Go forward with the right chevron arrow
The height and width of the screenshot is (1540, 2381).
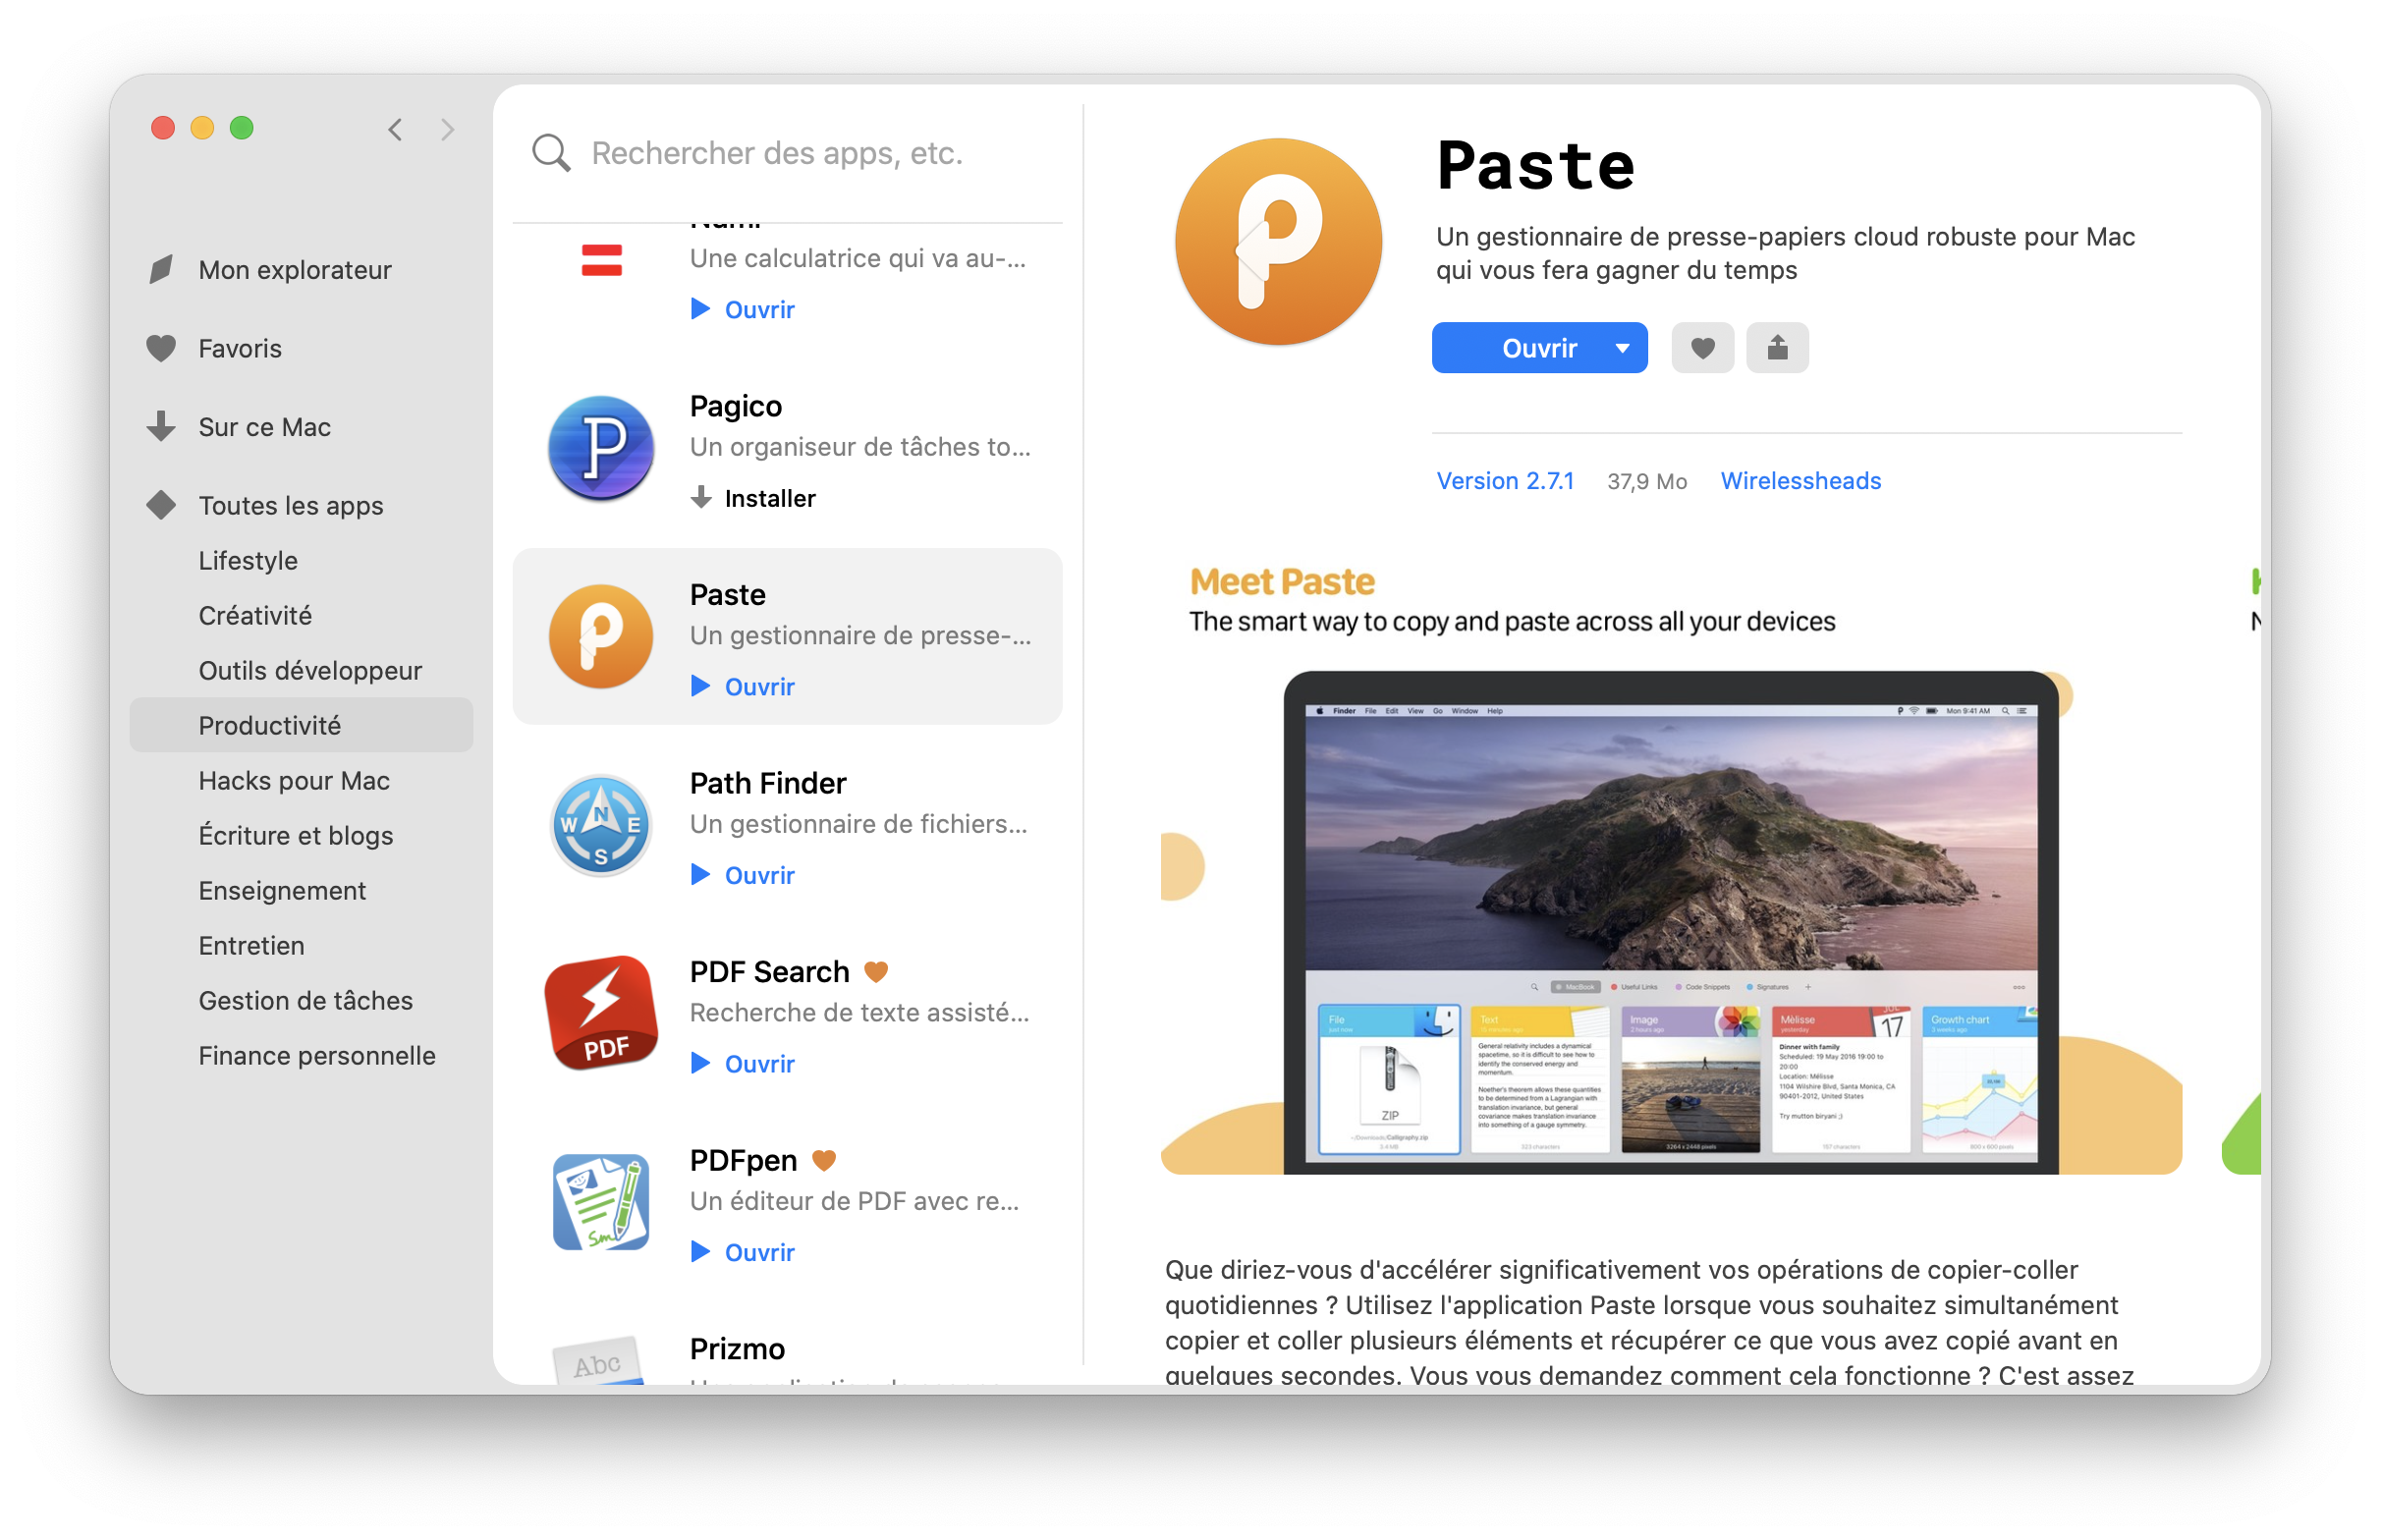pyautogui.click(x=447, y=130)
